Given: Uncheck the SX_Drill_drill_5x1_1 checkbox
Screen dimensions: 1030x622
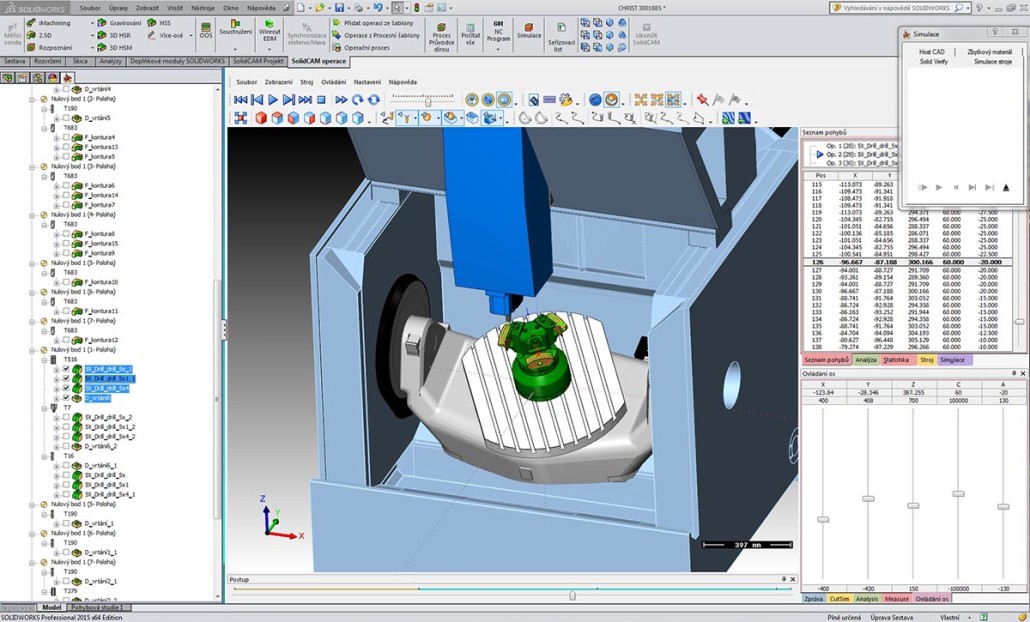Looking at the screenshot, I should pos(66,379).
